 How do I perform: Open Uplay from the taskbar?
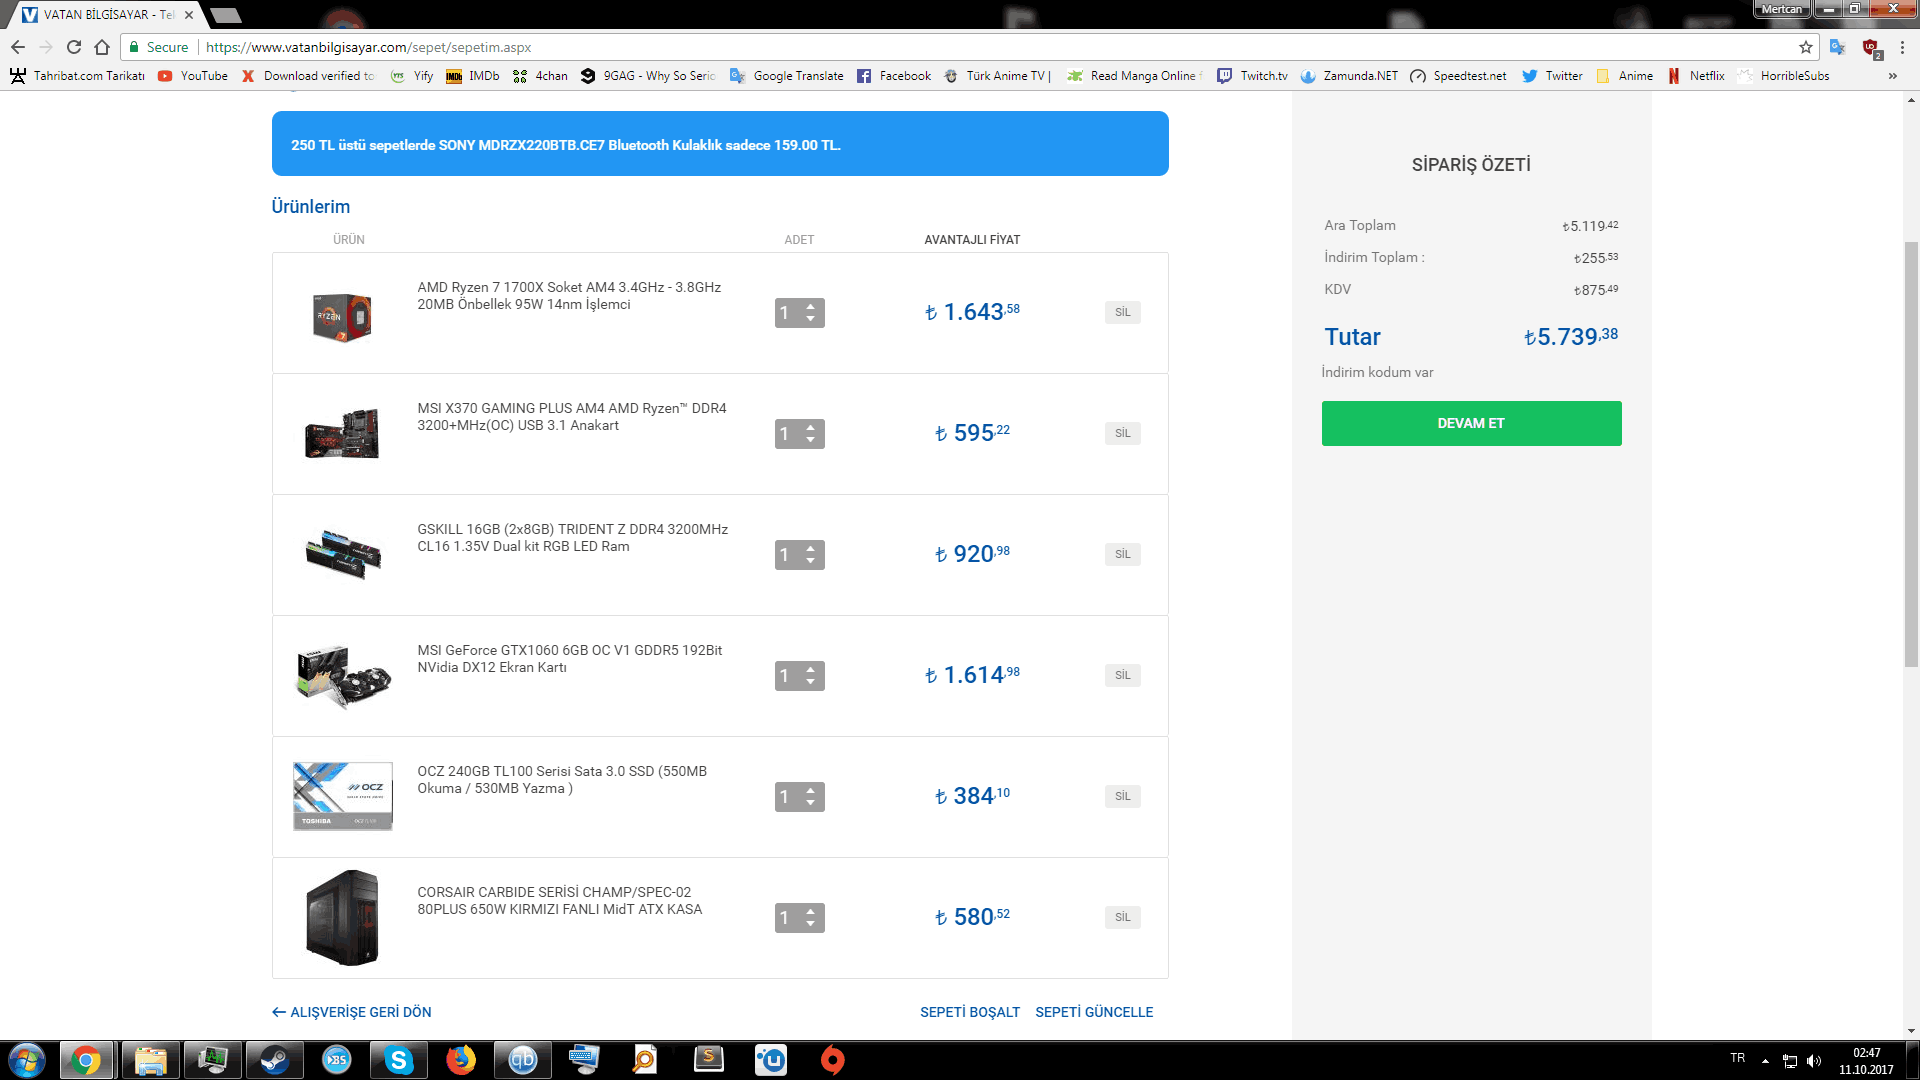[770, 1060]
